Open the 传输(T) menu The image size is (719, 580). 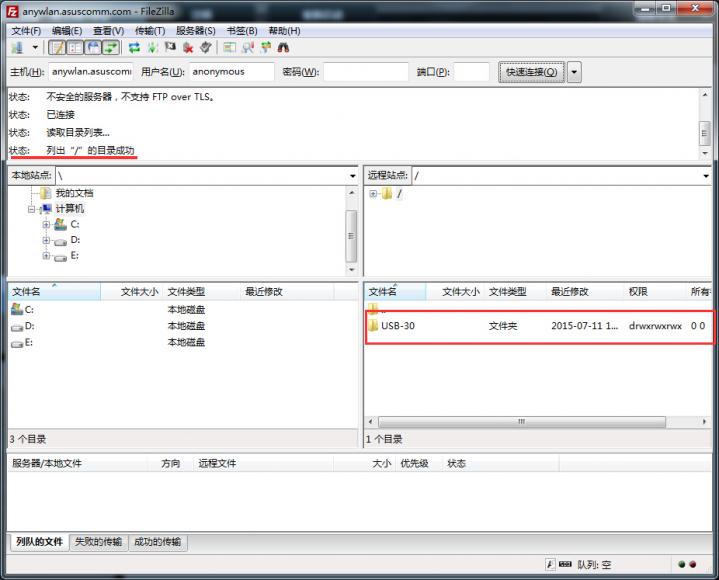tap(150, 31)
